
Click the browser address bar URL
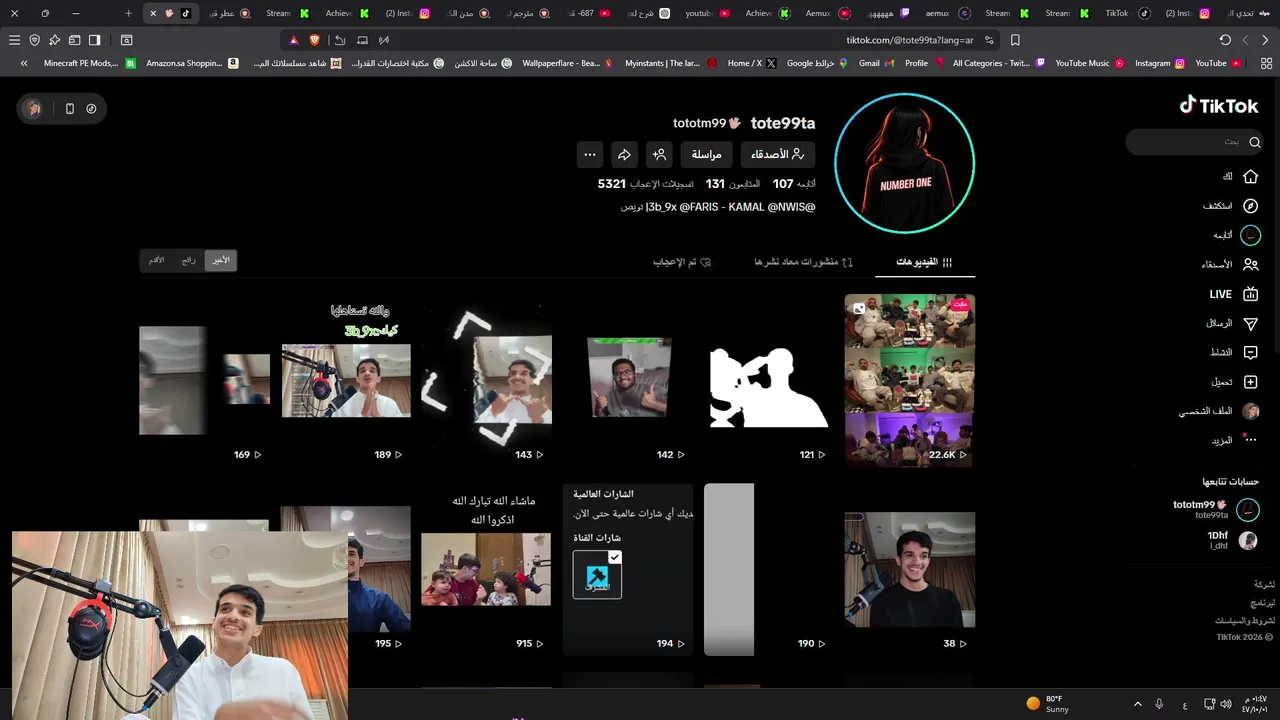point(910,40)
